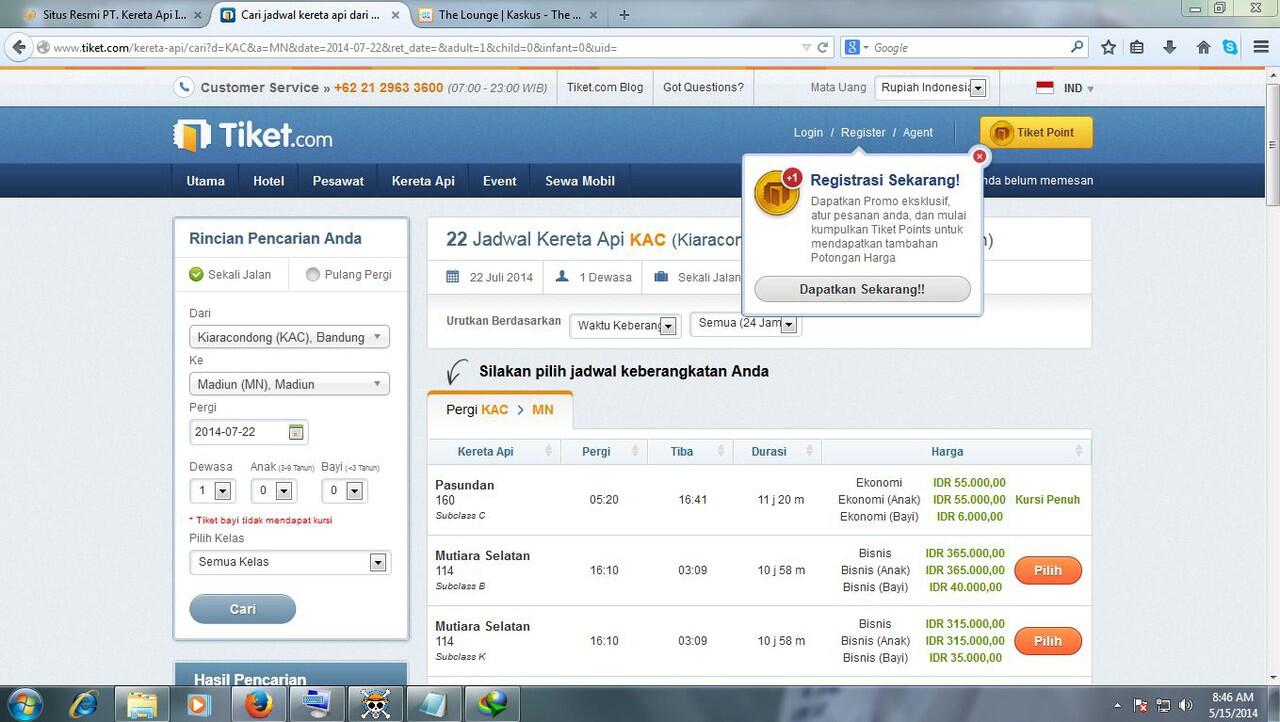Open the Bayi passenger count dropdown
The image size is (1280, 722).
343,491
